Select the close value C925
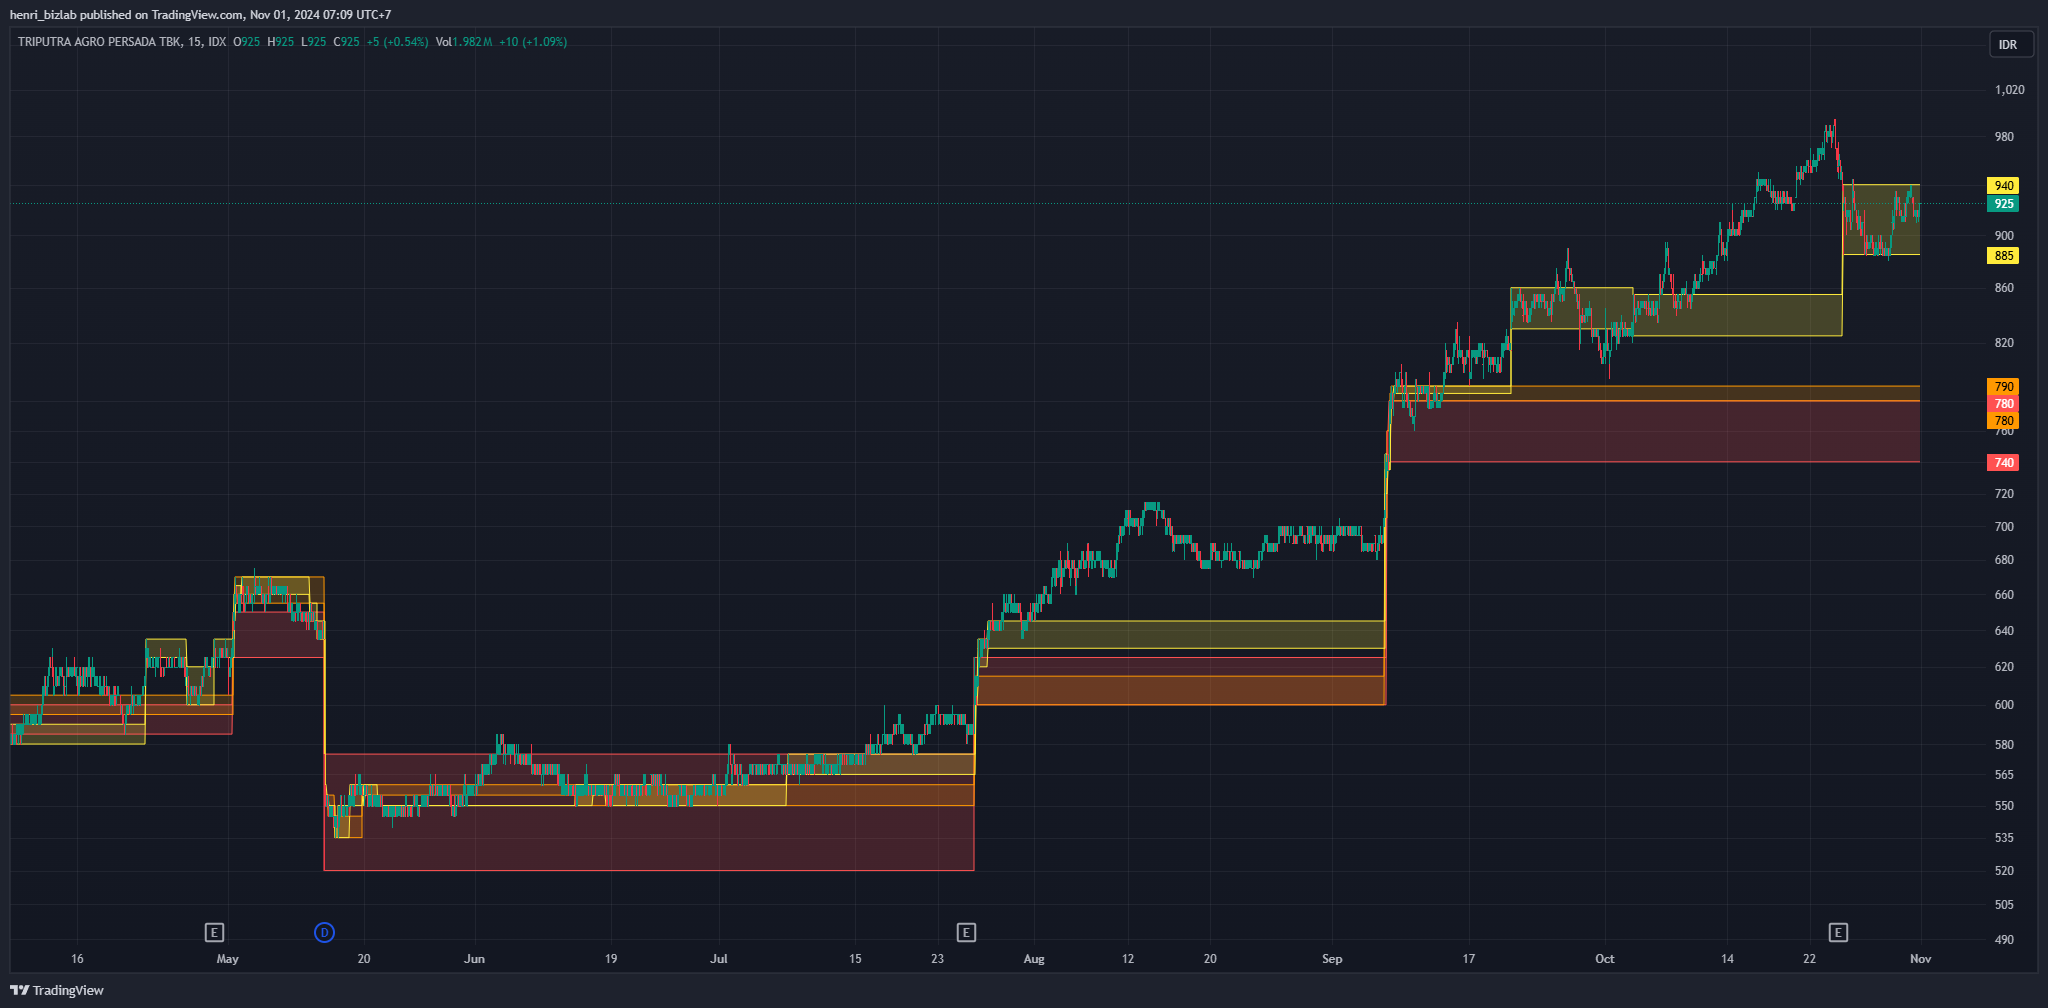The height and width of the screenshot is (1008, 2048). tap(346, 42)
